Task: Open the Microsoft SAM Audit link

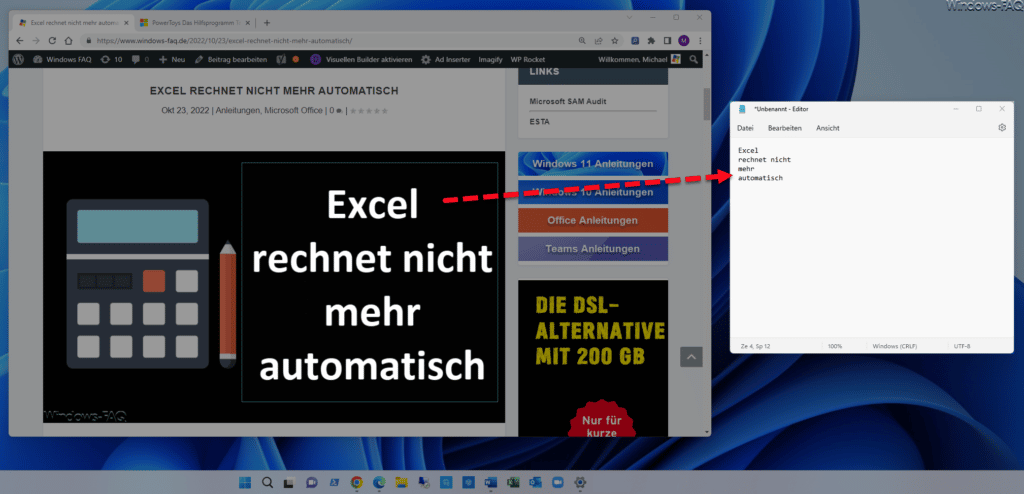Action: click(568, 101)
